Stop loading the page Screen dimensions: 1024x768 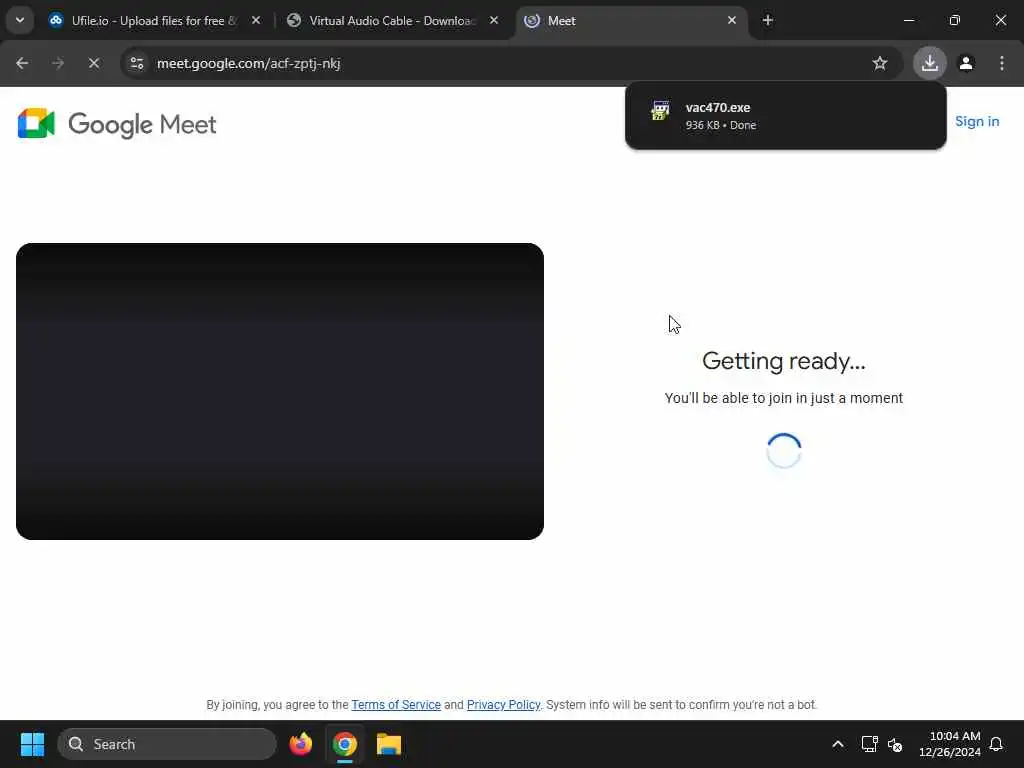point(93,63)
